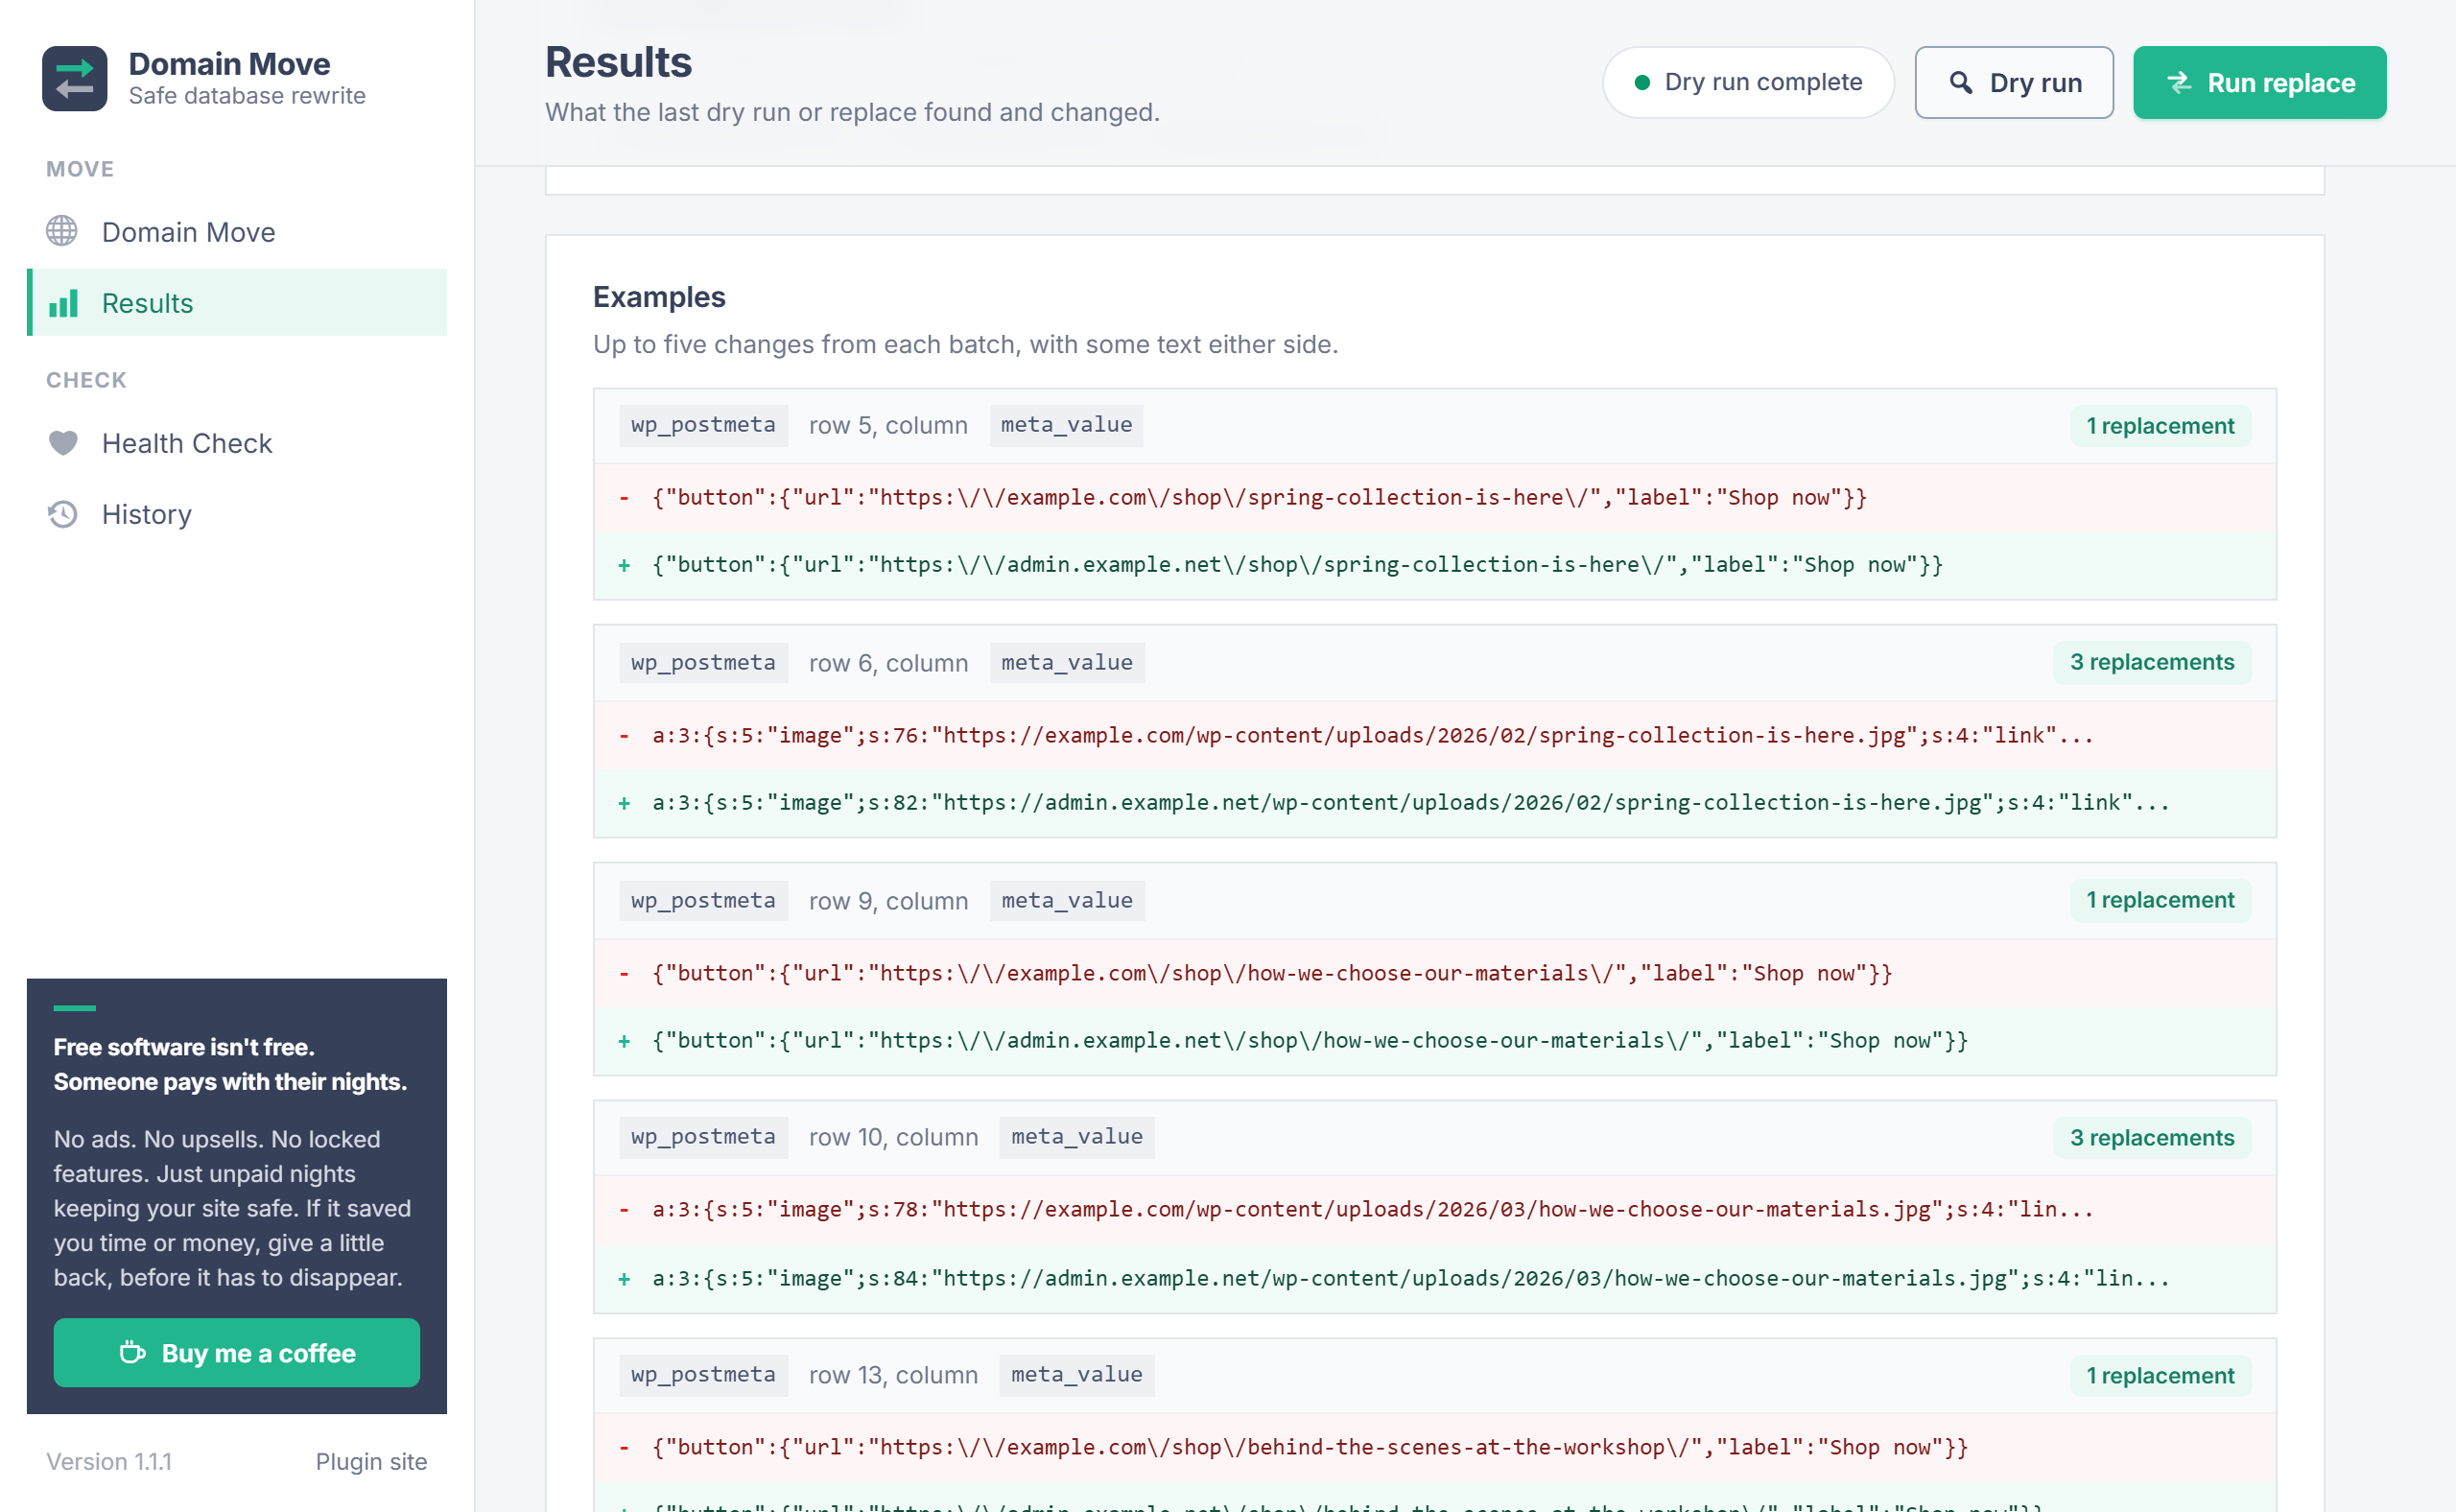The width and height of the screenshot is (2456, 1512).
Task: Click removed line with how-we-choose-our-materials shop URL
Action: pyautogui.click(x=1434, y=973)
